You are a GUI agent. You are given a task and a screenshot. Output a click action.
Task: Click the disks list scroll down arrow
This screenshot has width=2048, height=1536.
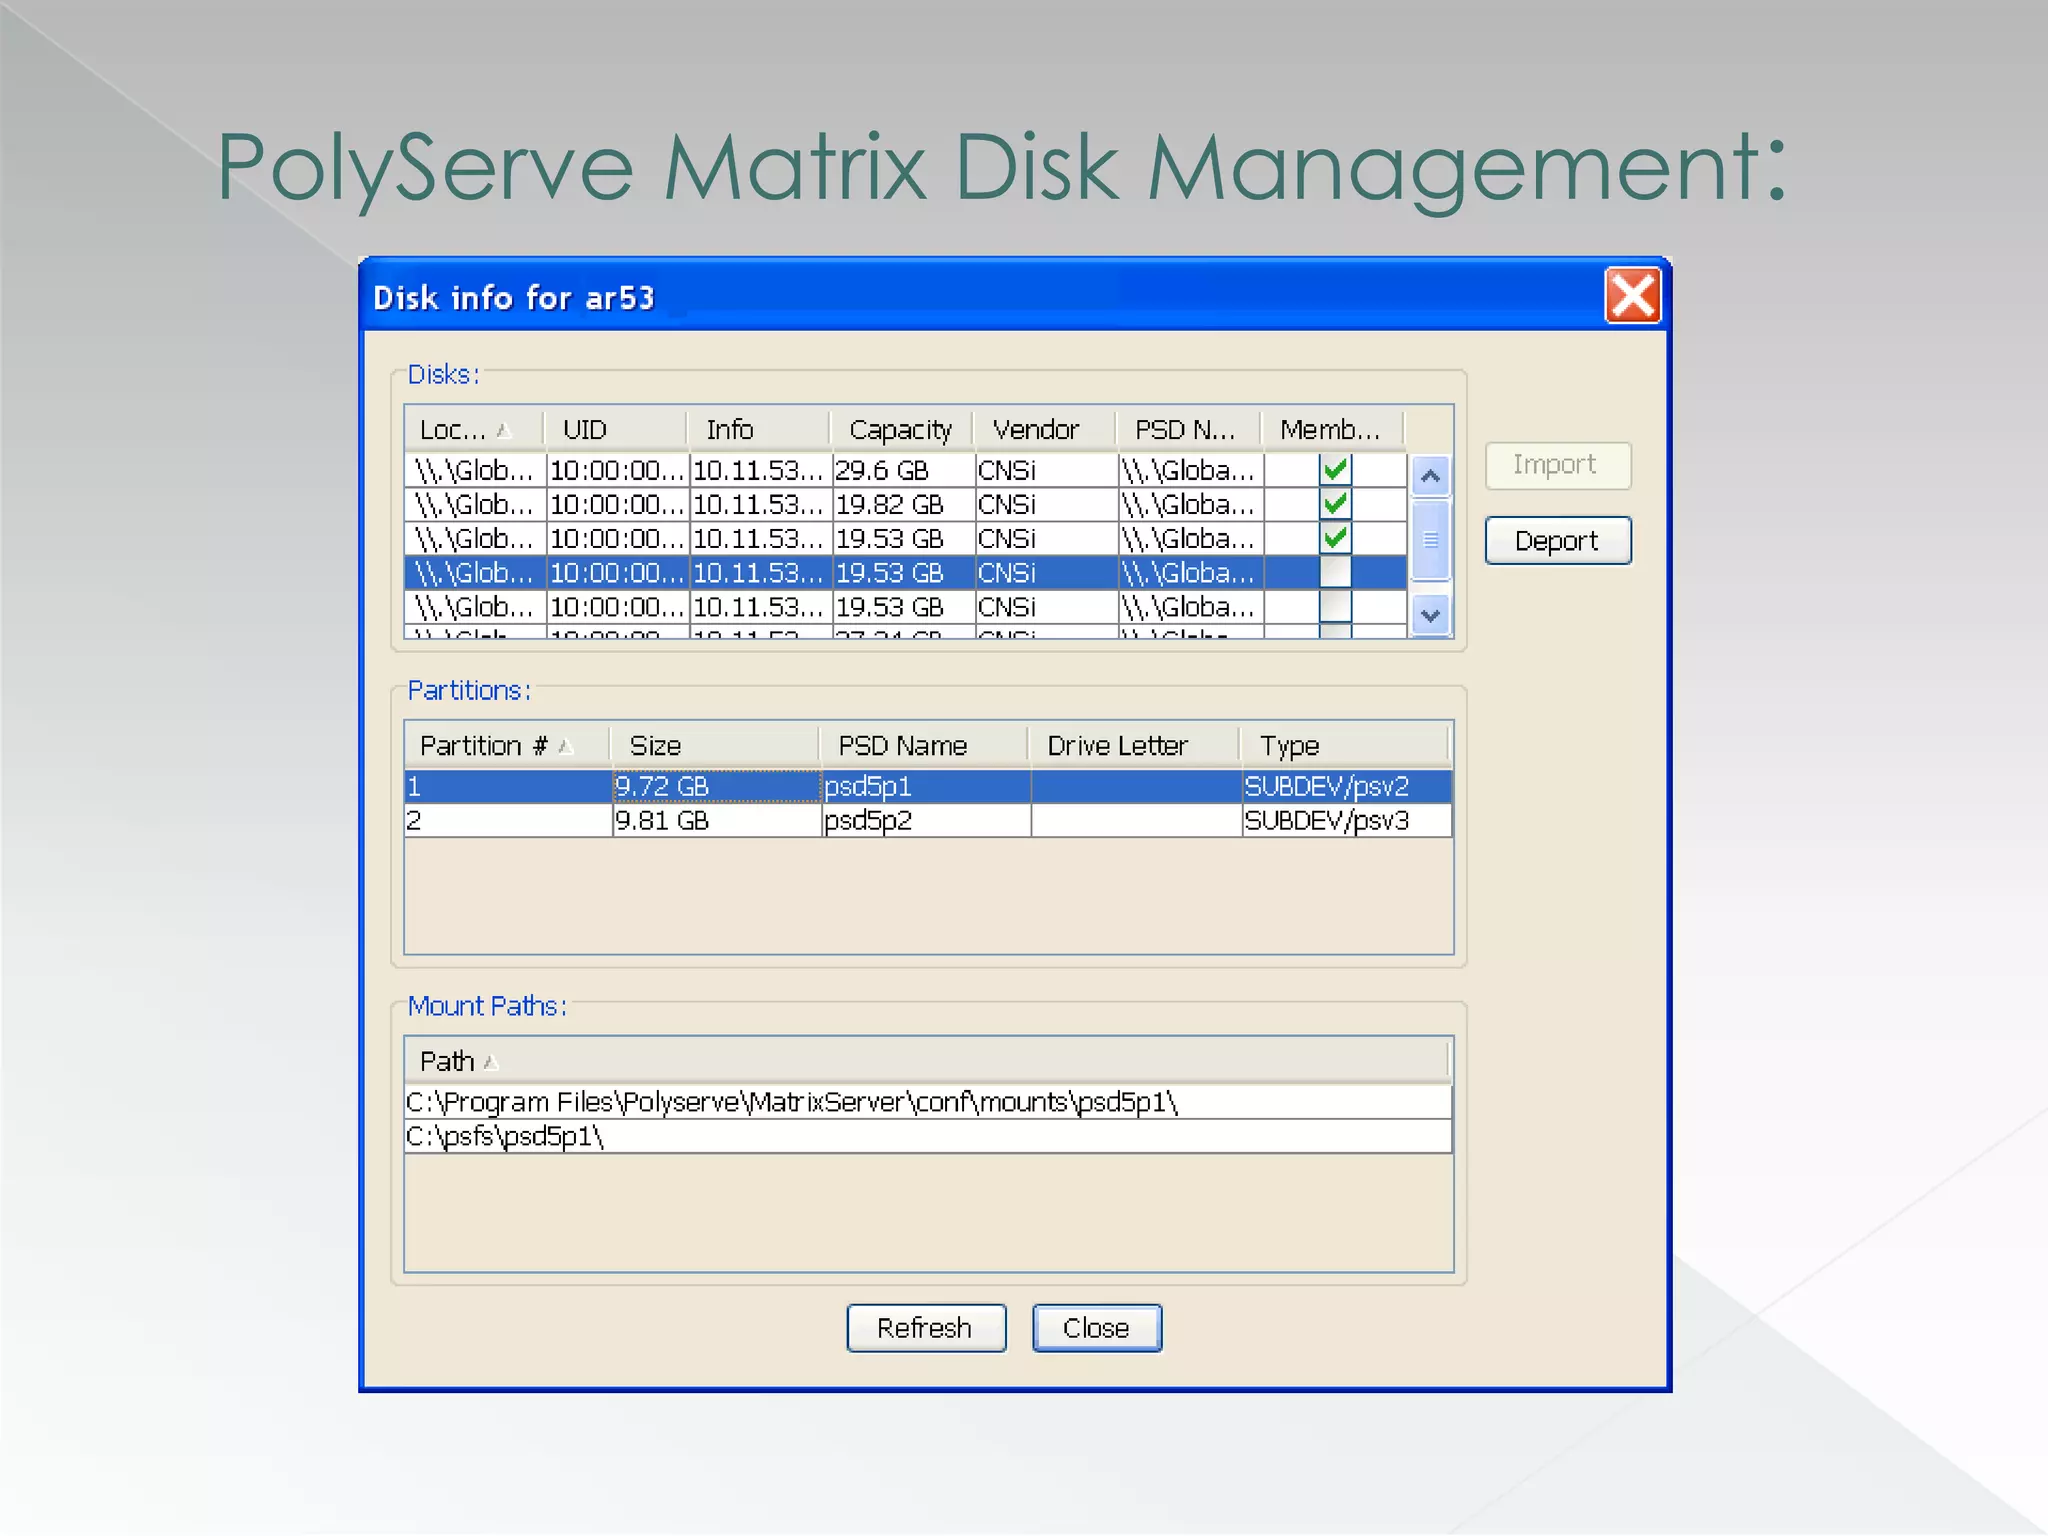click(1430, 616)
